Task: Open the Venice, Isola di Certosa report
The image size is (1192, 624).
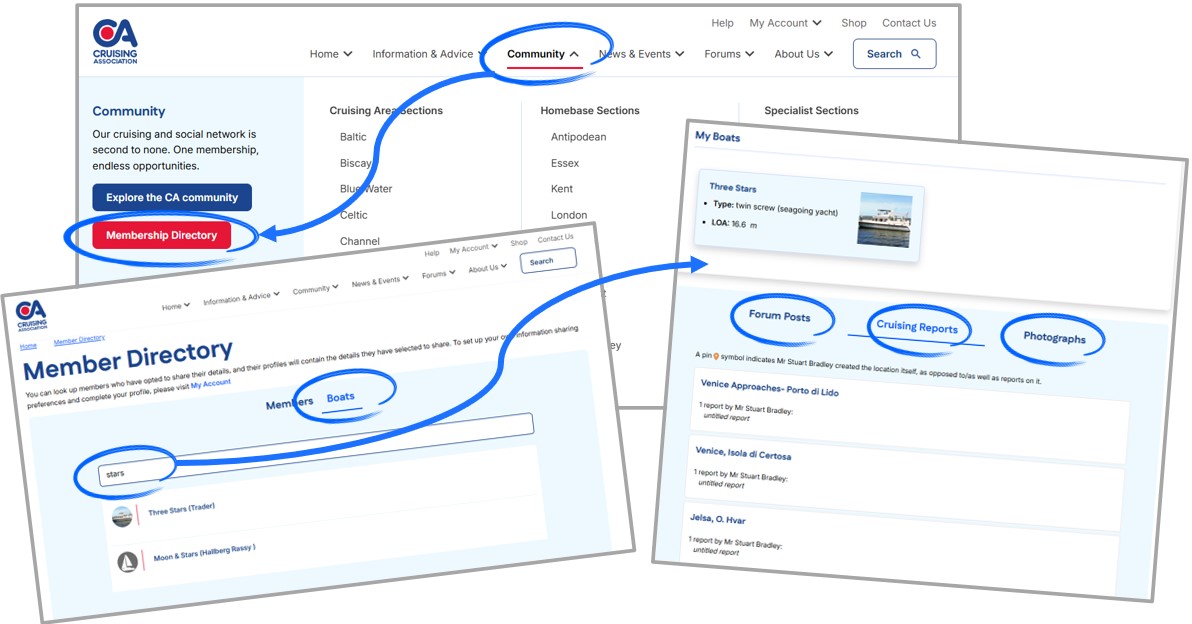Action: (x=743, y=453)
